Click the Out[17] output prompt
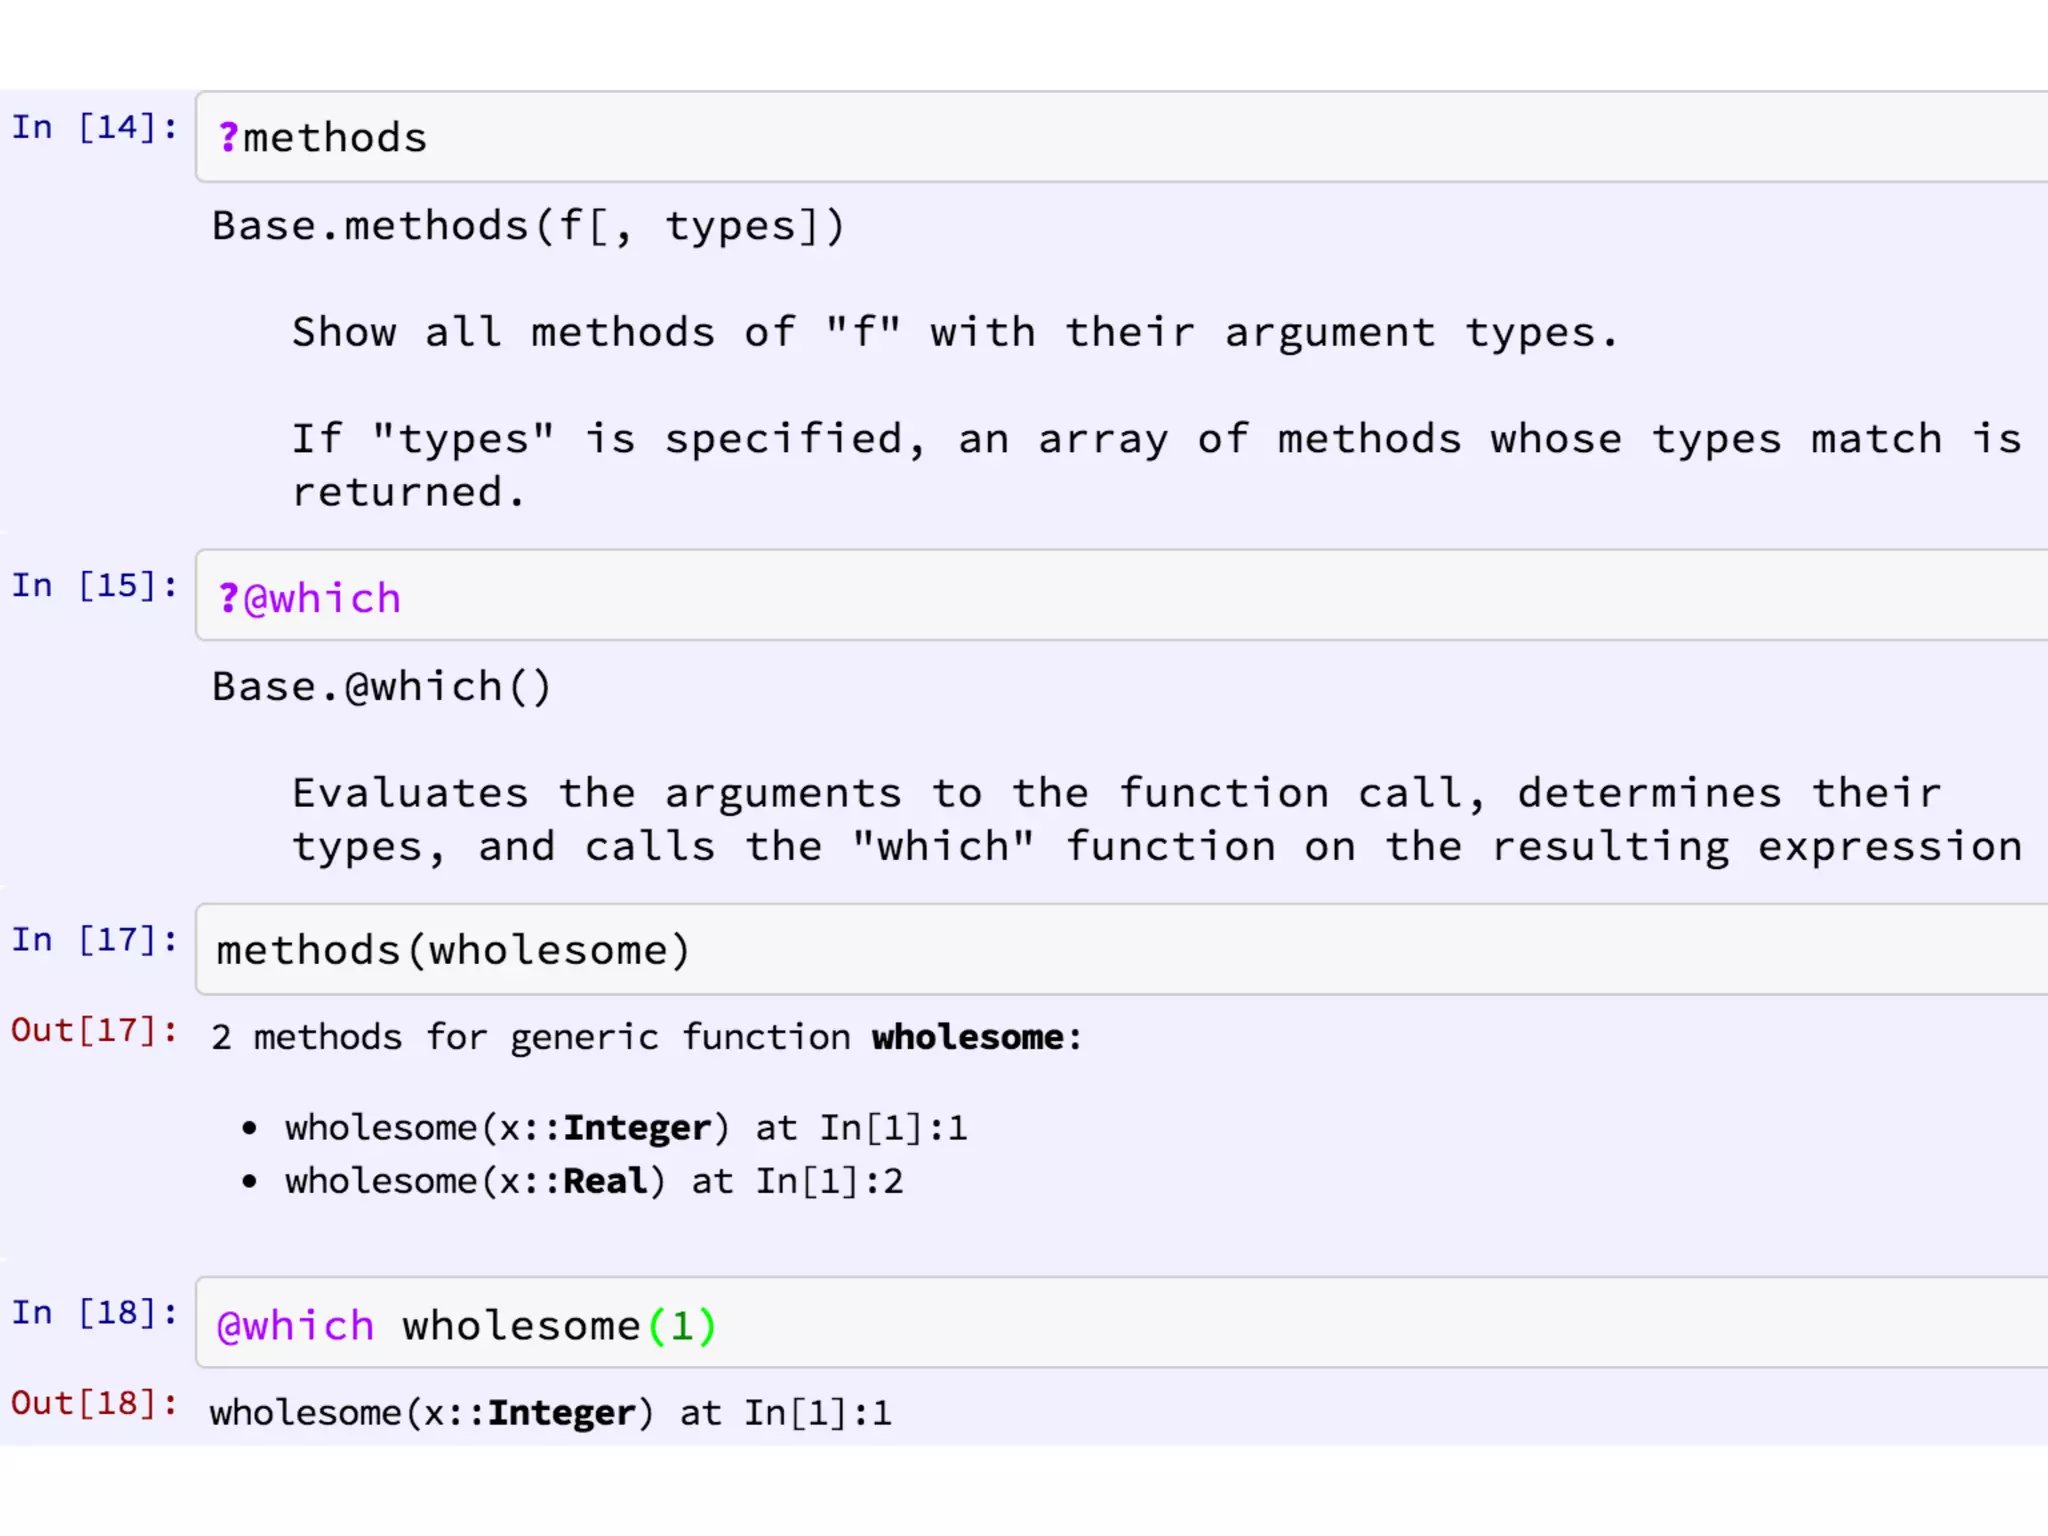Image resolution: width=2048 pixels, height=1536 pixels. [x=94, y=1030]
